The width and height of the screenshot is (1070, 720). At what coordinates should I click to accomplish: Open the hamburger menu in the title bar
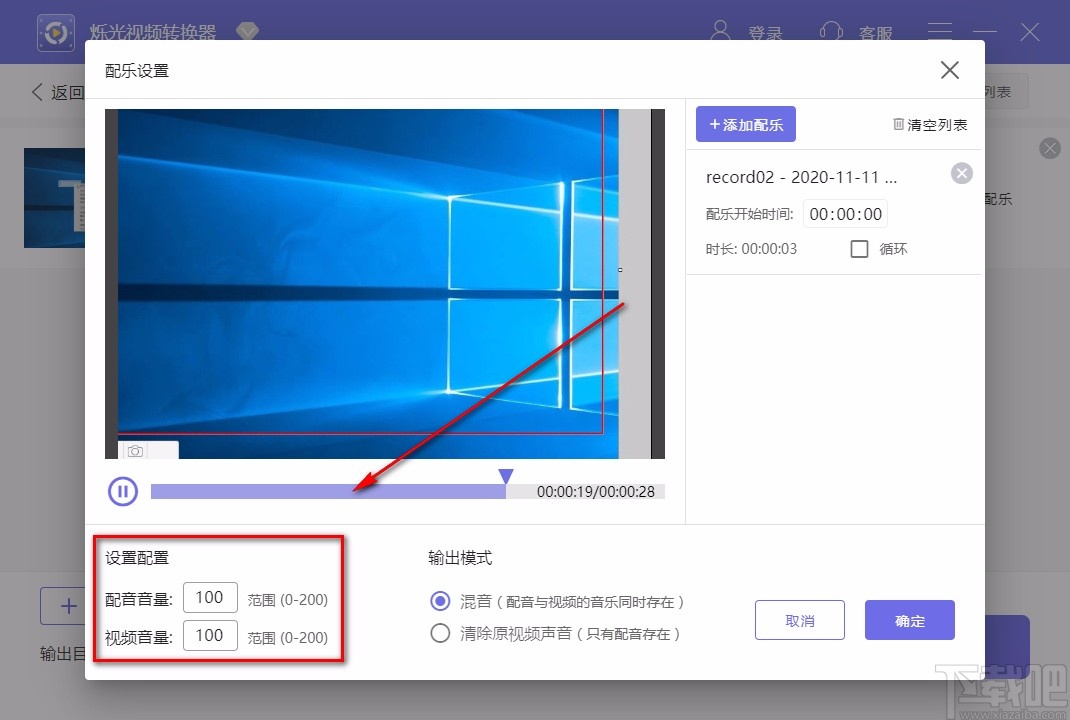point(940,31)
